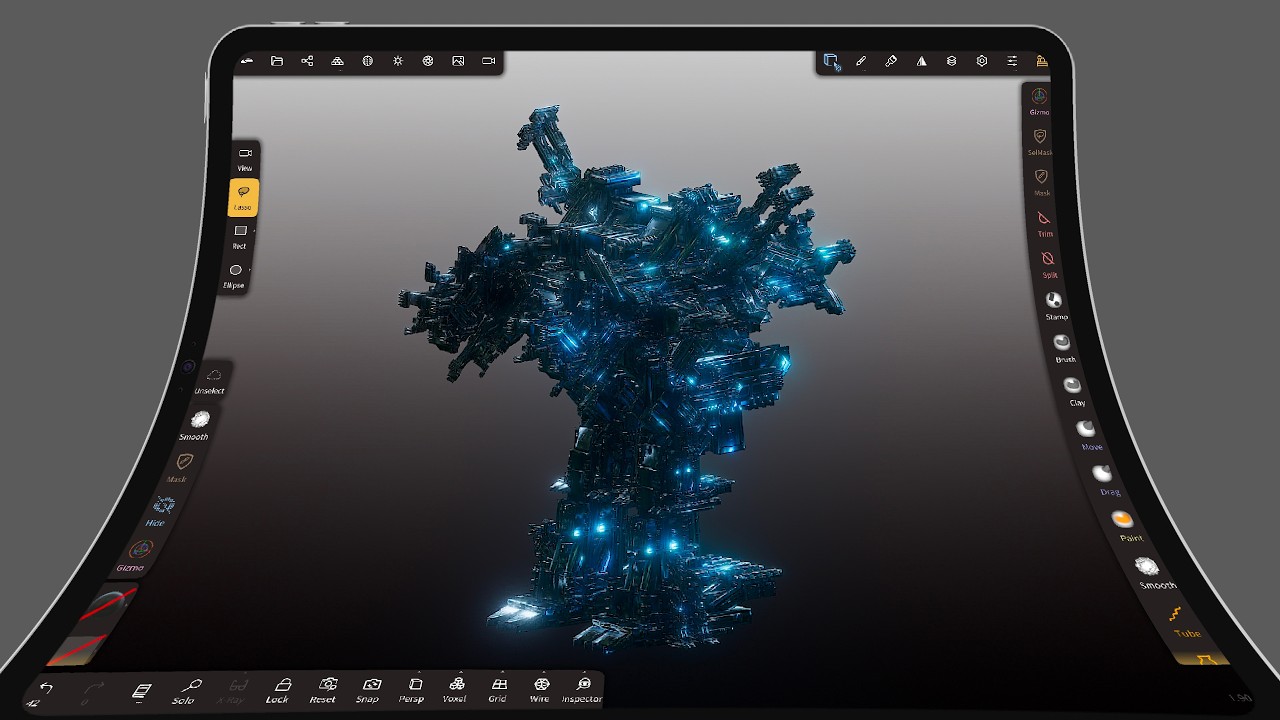Screen dimensions: 1280x720
Task: Click the Gizmo shortcut on left panel
Action: pos(135,554)
